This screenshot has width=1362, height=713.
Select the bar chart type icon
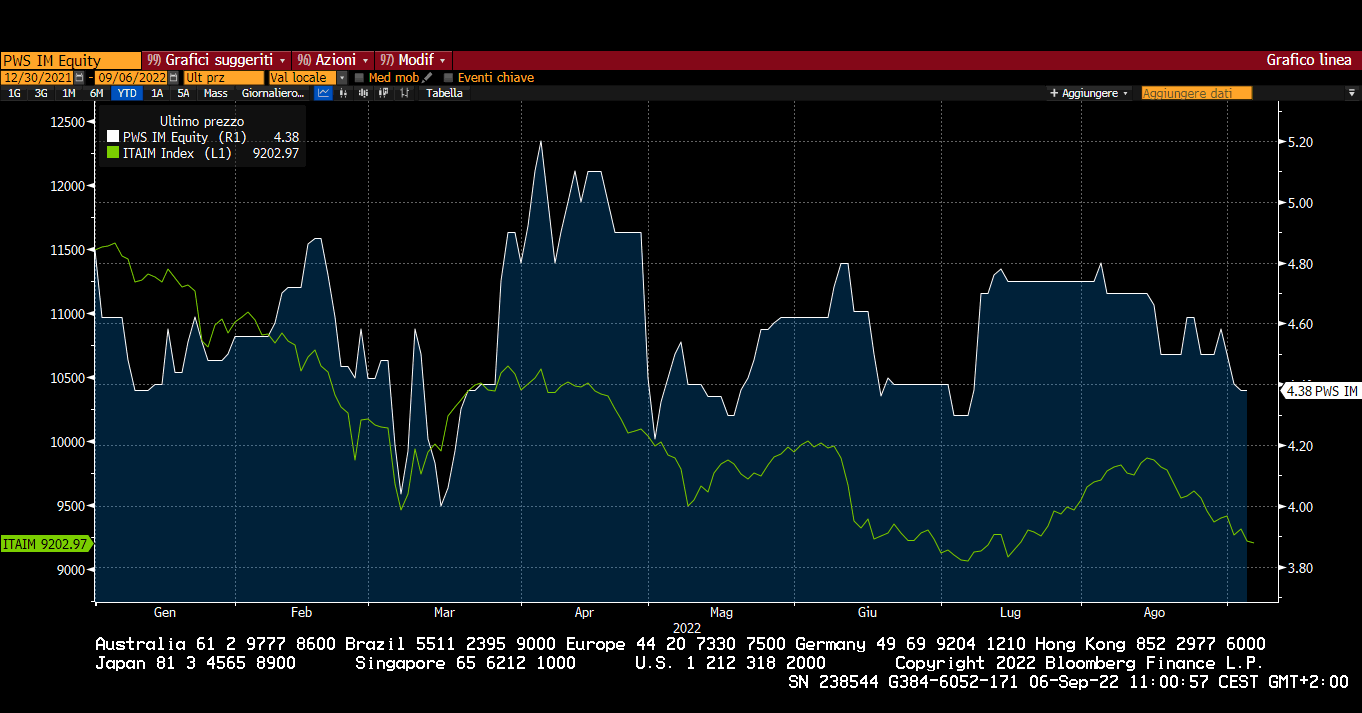coord(343,93)
